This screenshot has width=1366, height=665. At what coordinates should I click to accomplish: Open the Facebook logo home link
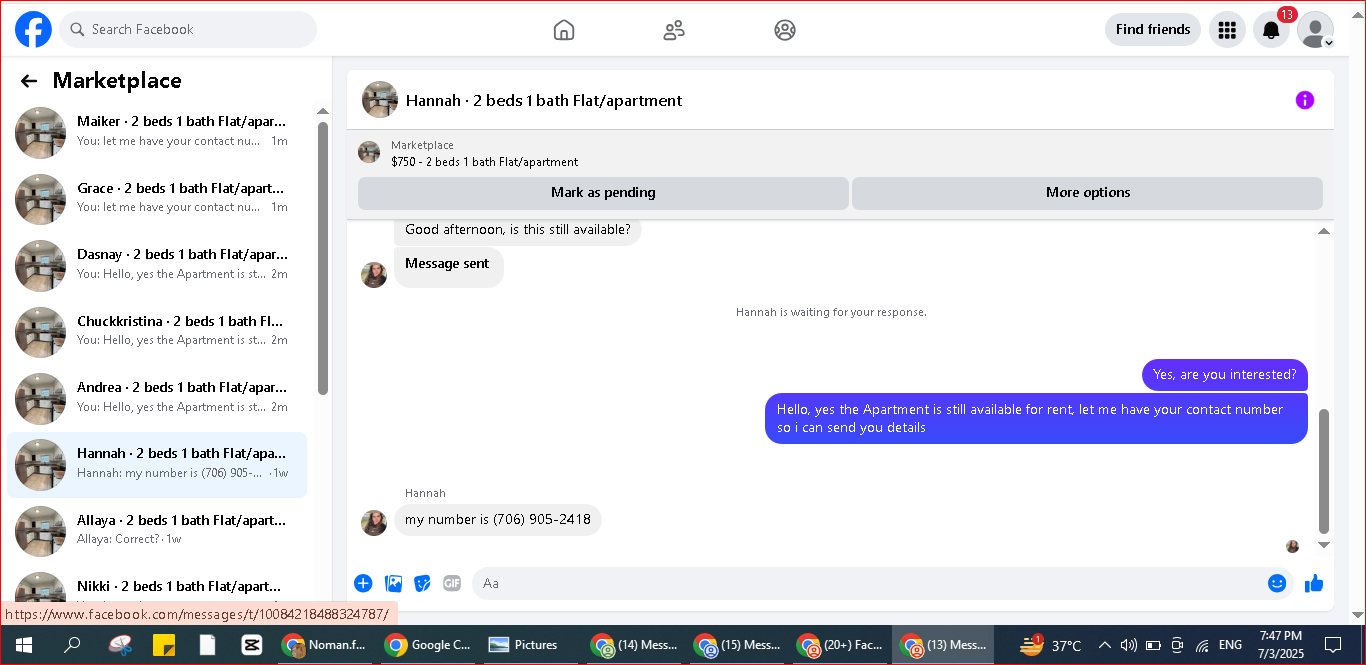tap(33, 29)
